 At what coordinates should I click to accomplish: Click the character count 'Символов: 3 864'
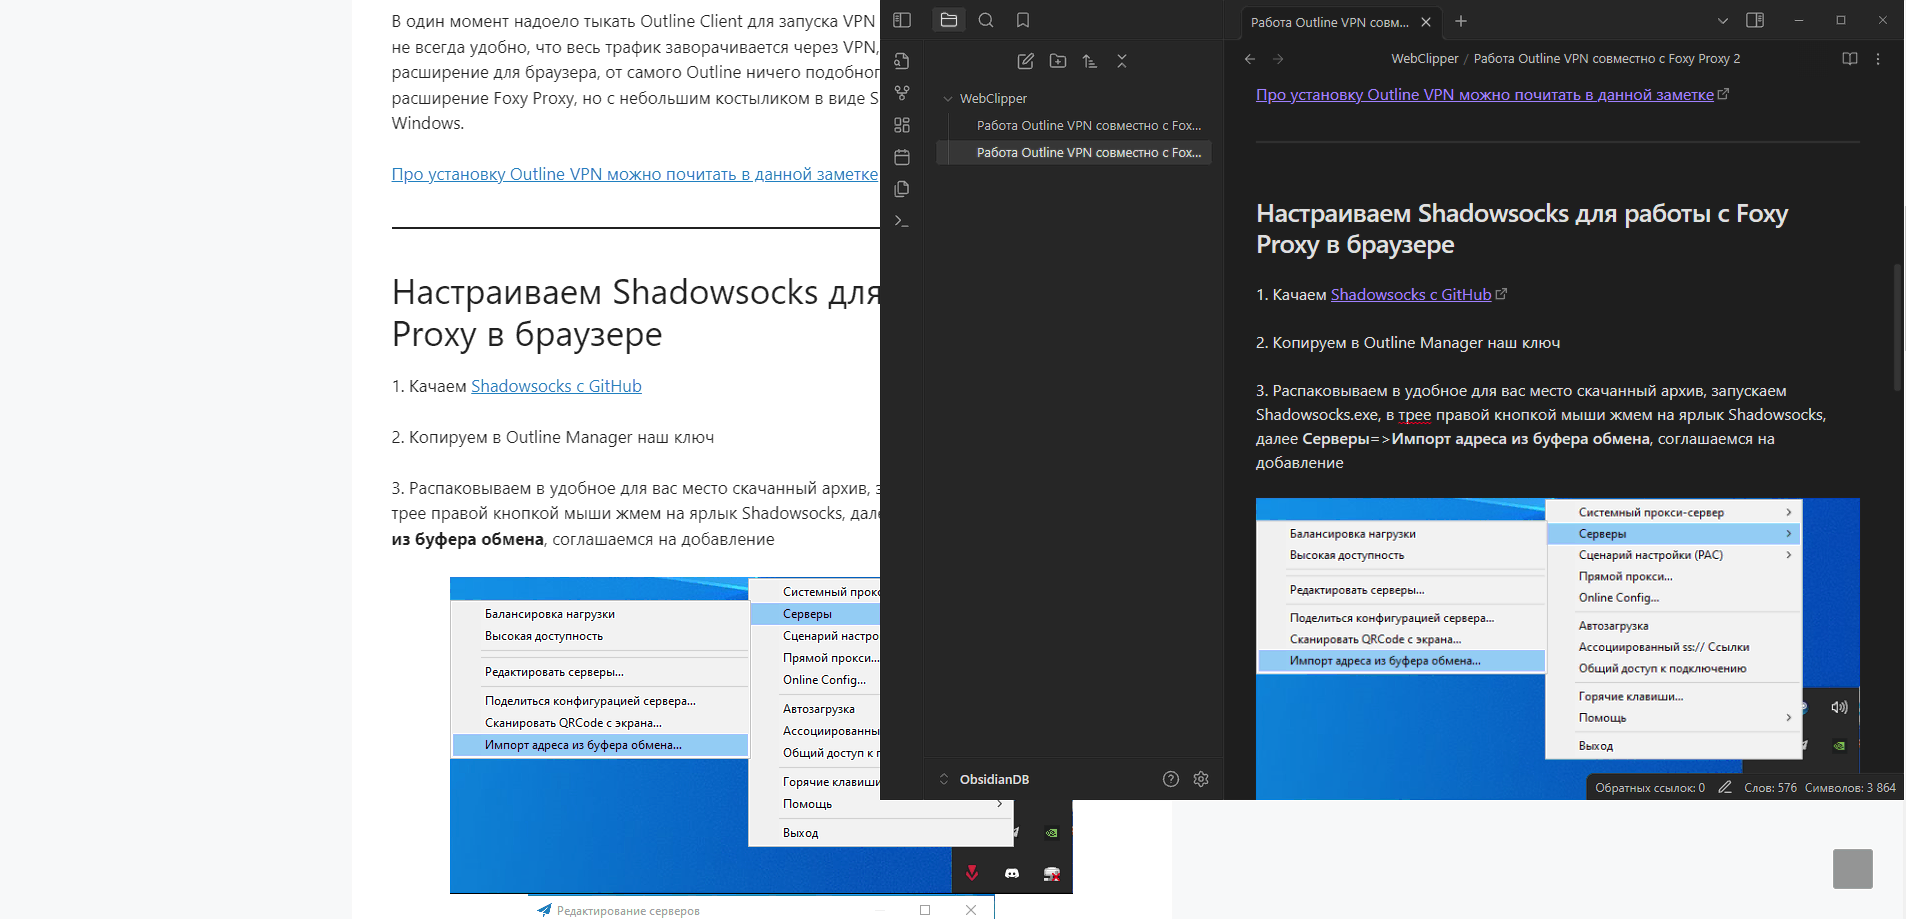point(1850,788)
